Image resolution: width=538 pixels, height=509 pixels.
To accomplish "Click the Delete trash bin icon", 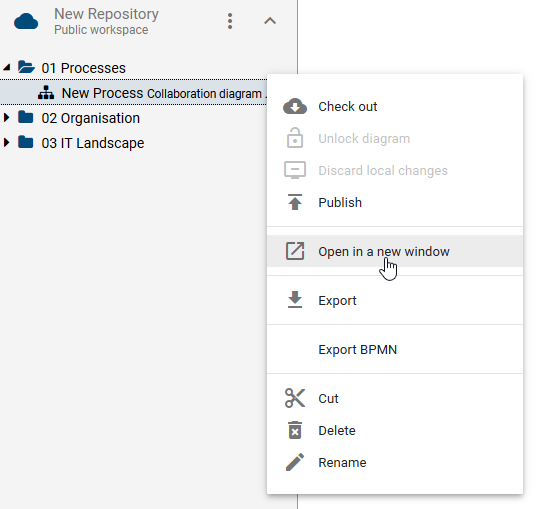I will point(295,430).
